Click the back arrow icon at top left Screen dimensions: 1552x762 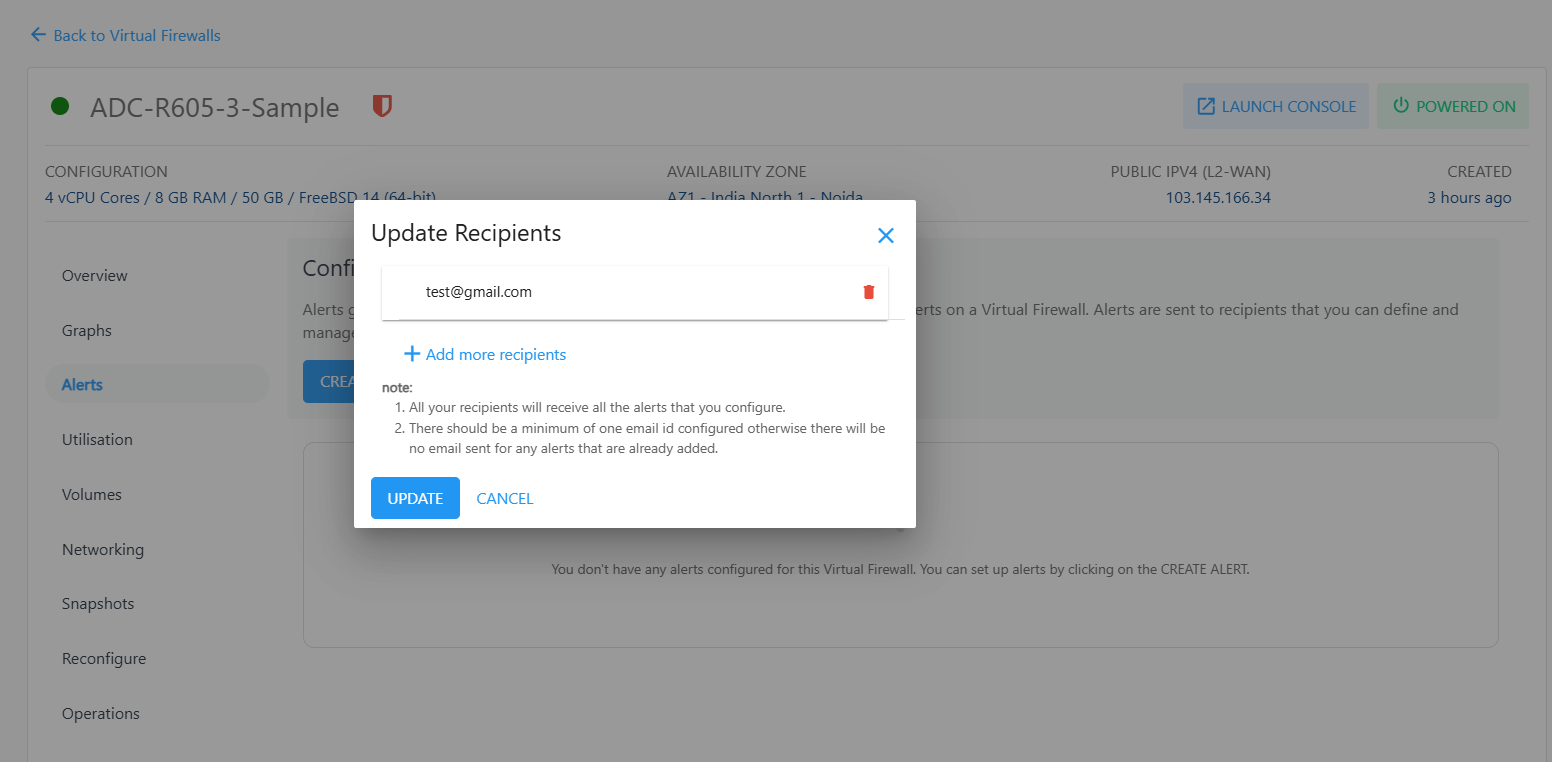point(37,34)
